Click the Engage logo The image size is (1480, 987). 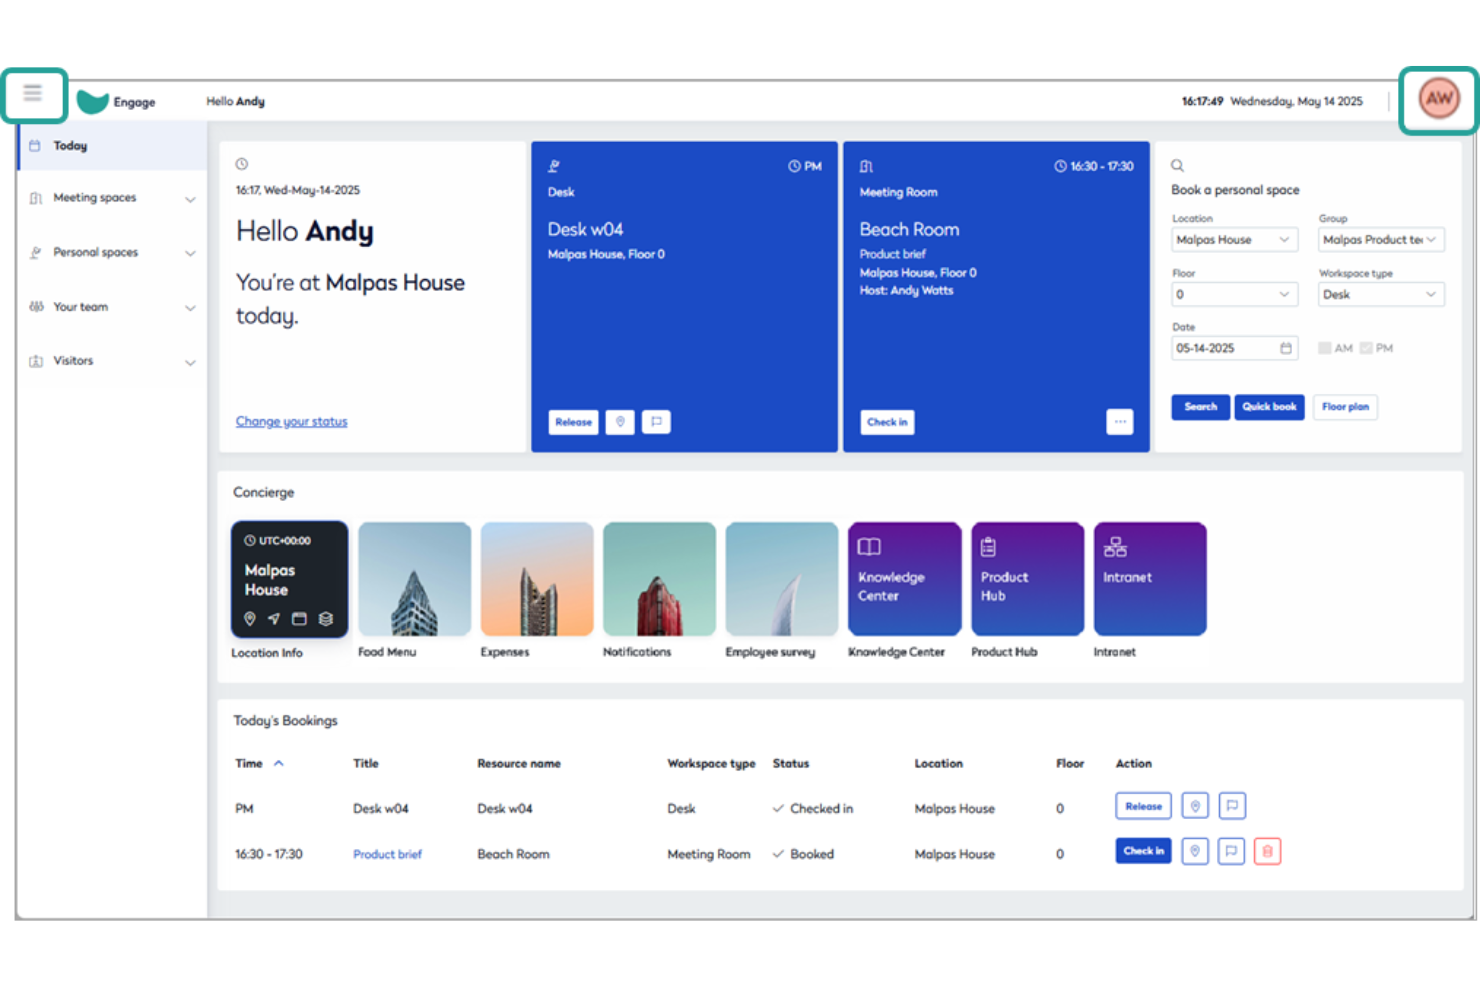[x=117, y=102]
